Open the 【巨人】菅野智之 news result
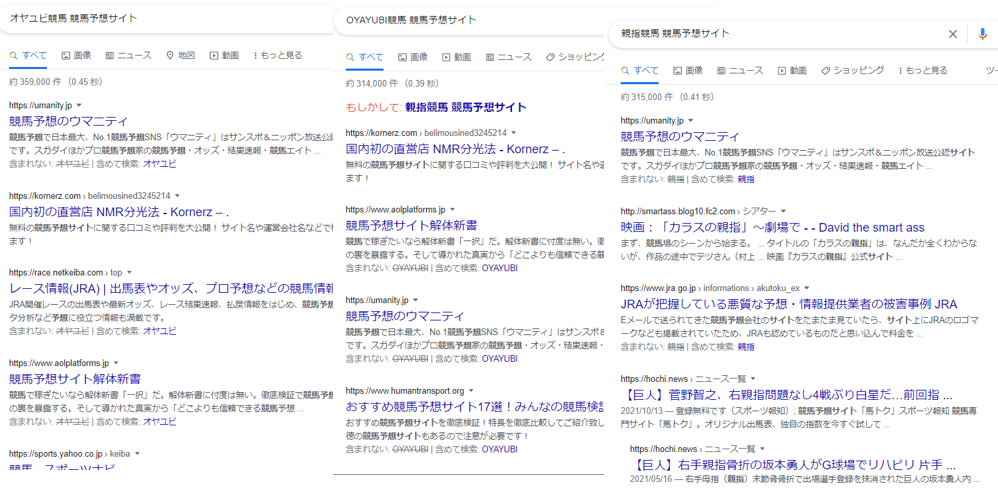This screenshot has width=998, height=492. pyautogui.click(x=786, y=394)
